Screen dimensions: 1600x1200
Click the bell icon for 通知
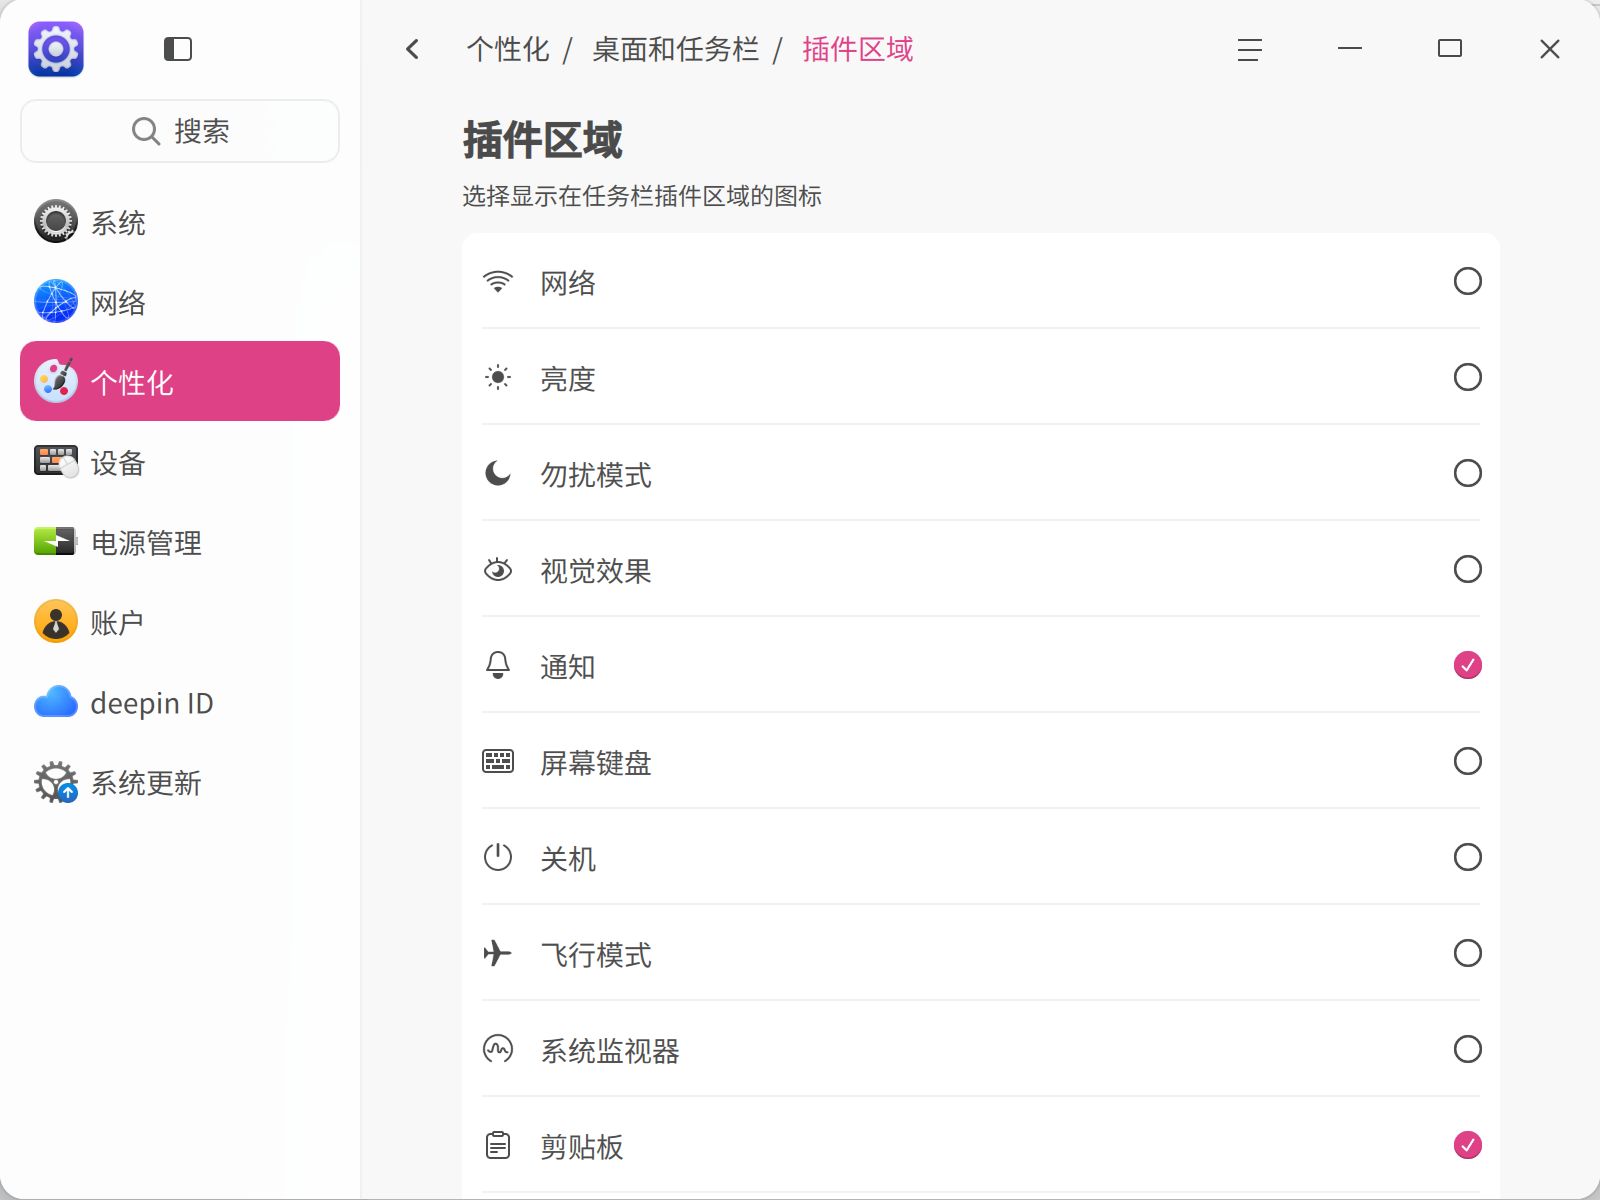coord(498,665)
